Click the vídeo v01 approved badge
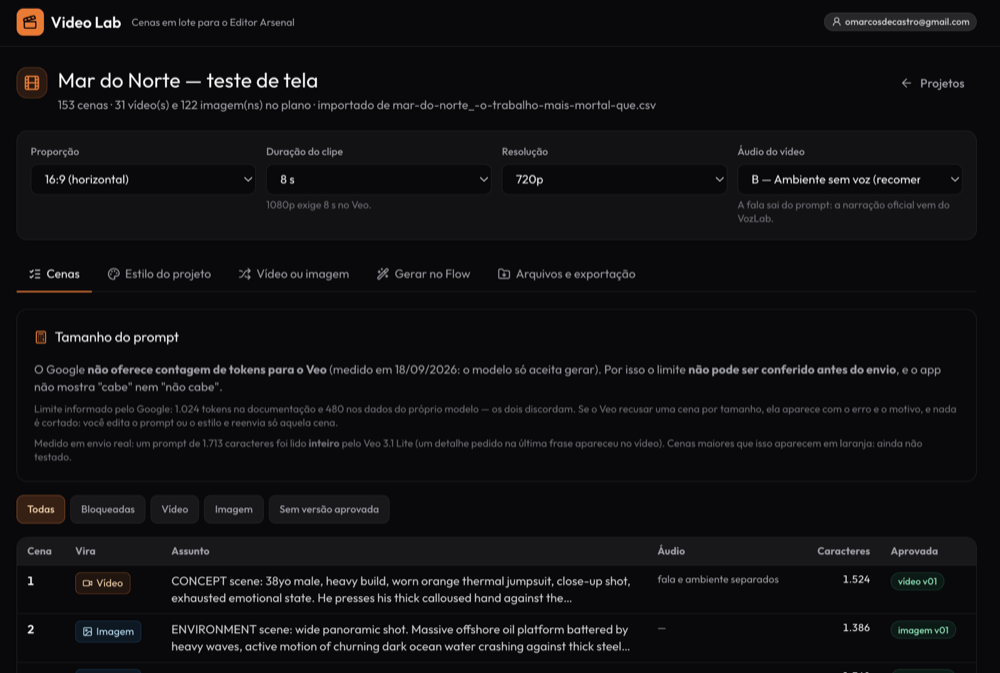The height and width of the screenshot is (673, 1000). [917, 582]
